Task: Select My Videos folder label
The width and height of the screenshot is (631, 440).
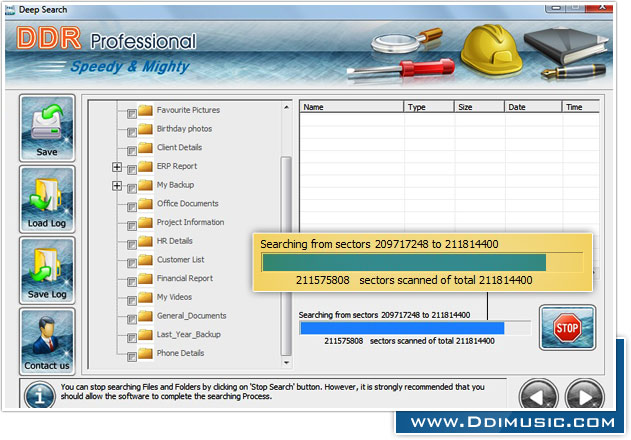Action: [x=174, y=297]
